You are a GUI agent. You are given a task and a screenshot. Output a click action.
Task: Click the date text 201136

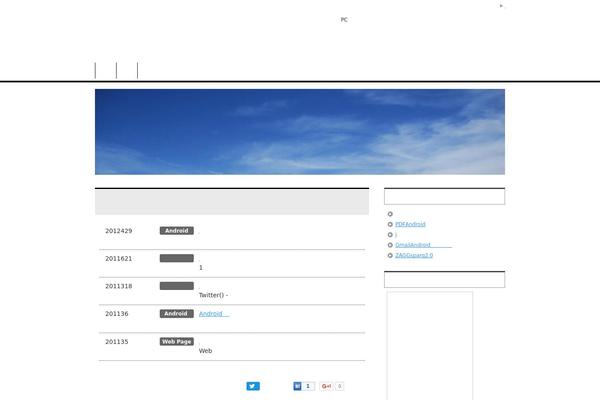coord(117,314)
